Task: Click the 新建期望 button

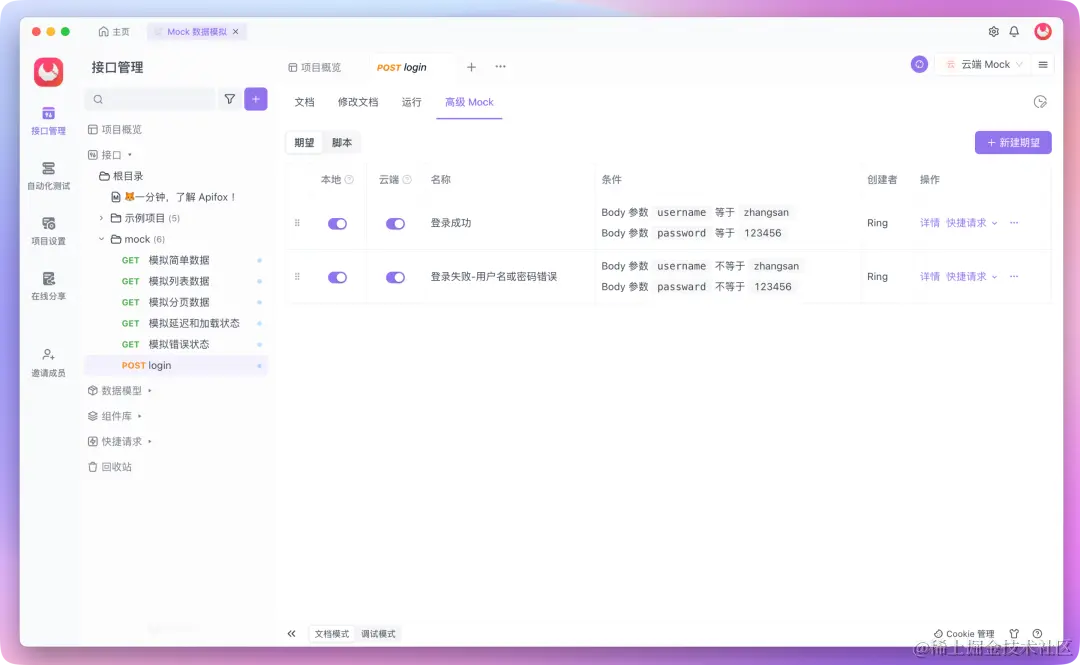Action: [x=1013, y=142]
